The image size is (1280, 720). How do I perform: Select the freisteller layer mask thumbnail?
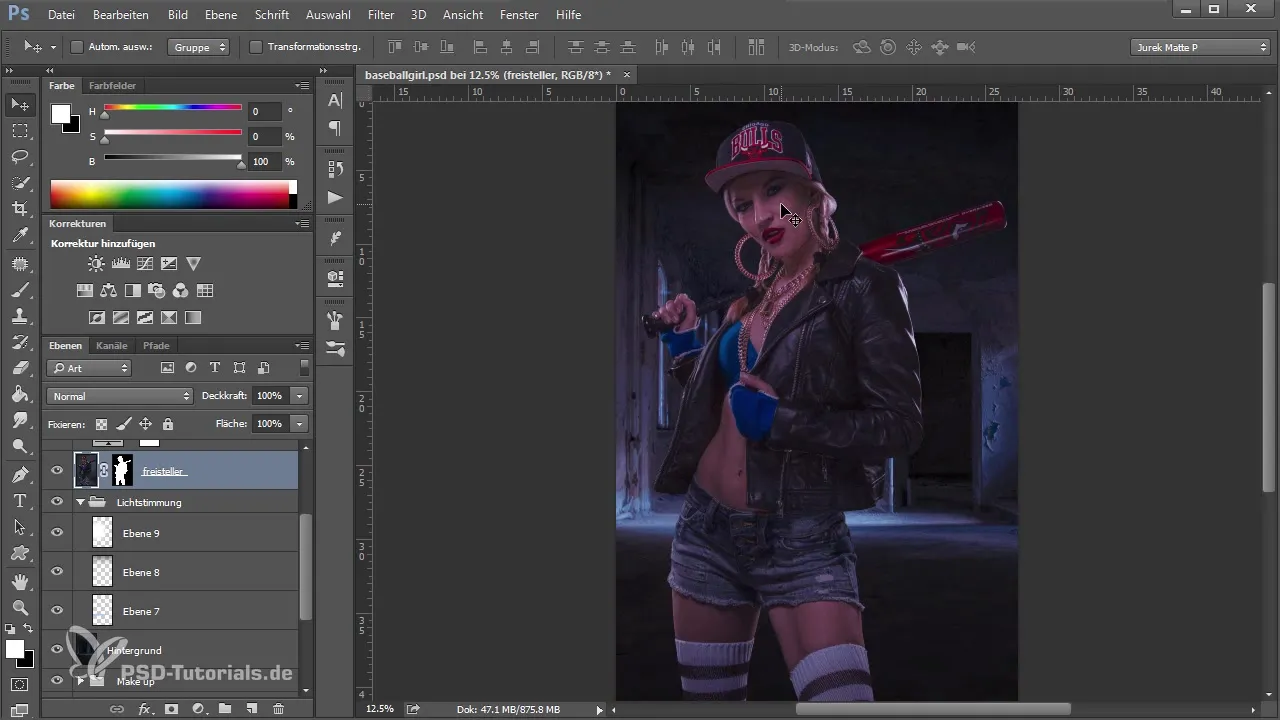point(122,470)
